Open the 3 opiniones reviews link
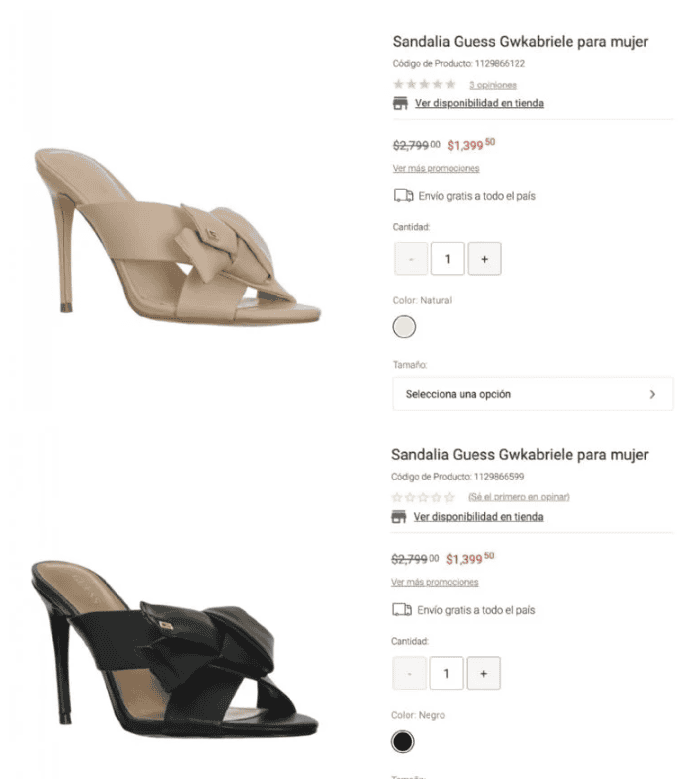Screen dimensions: 687x779 [x=493, y=85]
